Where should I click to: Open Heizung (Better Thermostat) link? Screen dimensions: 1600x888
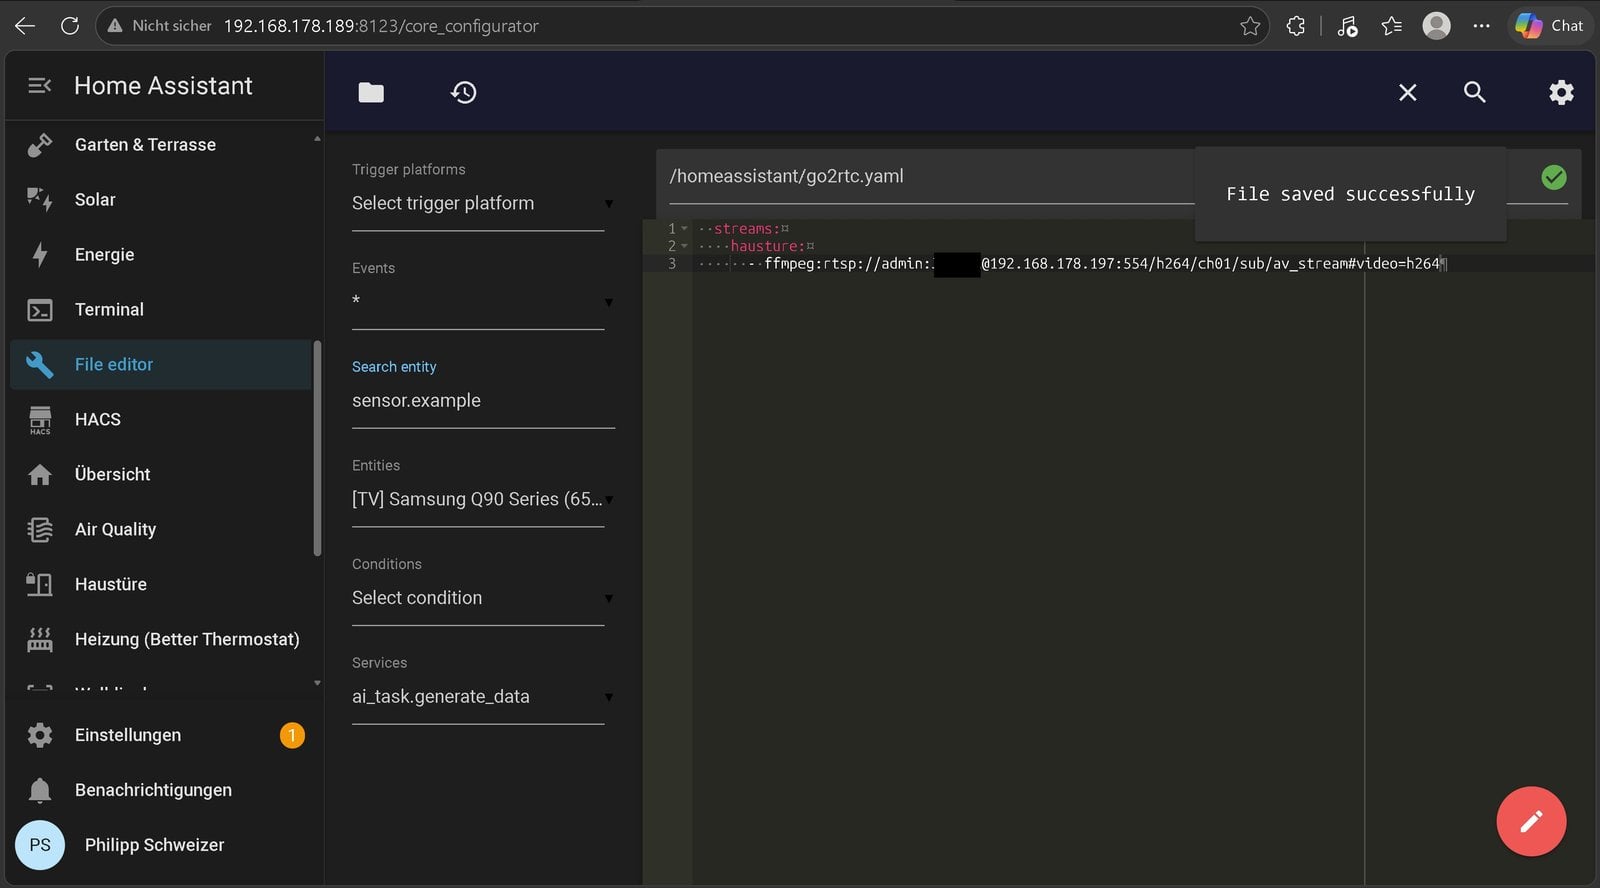[162, 640]
